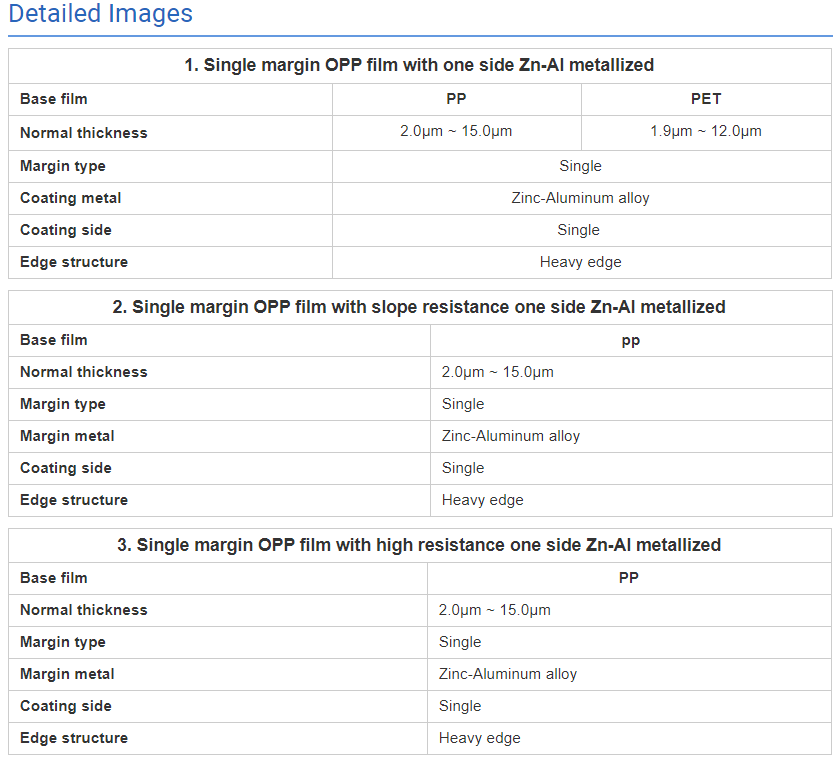Click the first table title about Zn-Al metallized film

419,65
